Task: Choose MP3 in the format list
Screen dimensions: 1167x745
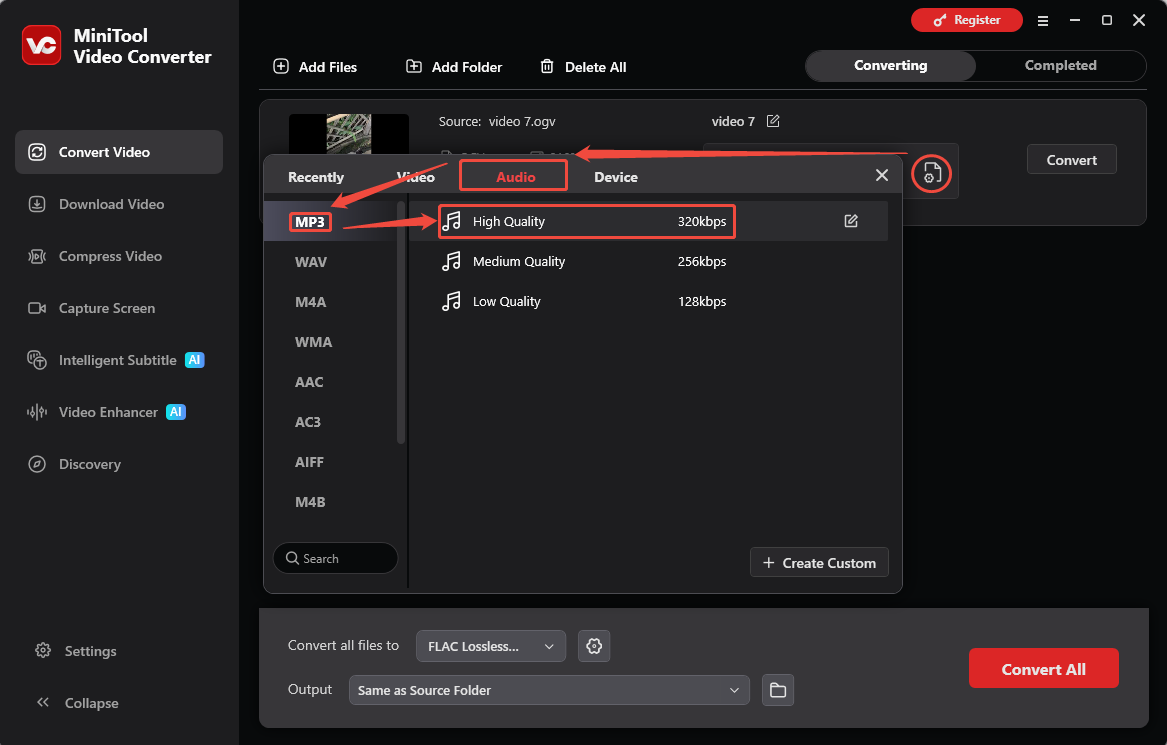Action: pyautogui.click(x=310, y=222)
